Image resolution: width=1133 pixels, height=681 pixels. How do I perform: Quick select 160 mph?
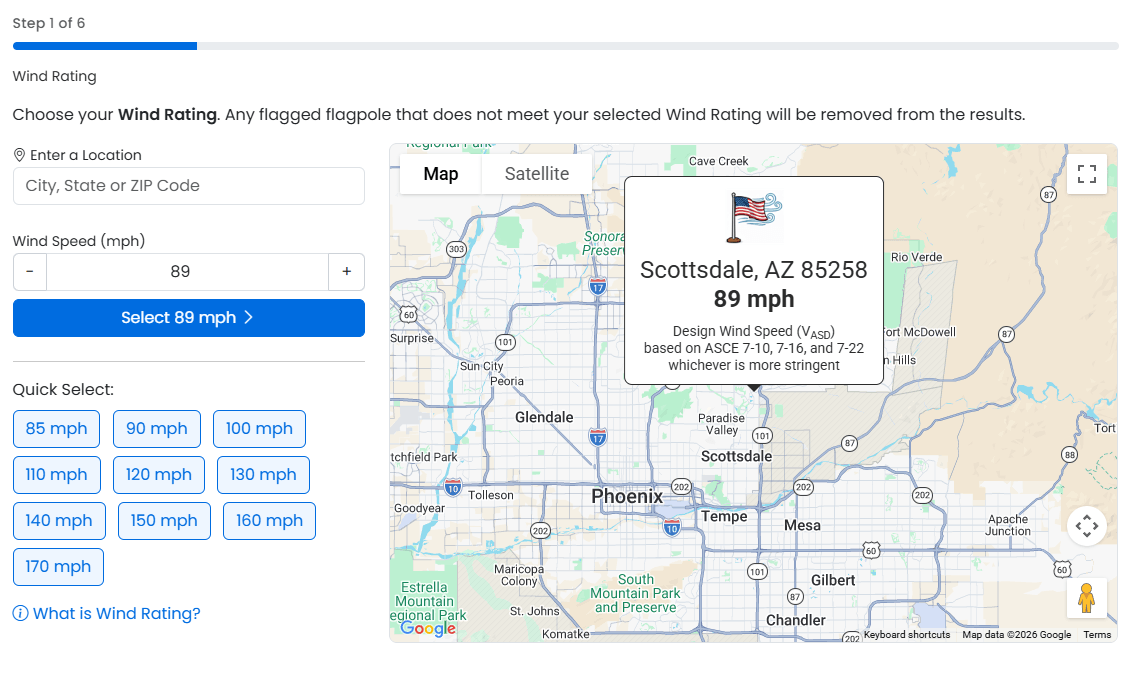coord(270,521)
